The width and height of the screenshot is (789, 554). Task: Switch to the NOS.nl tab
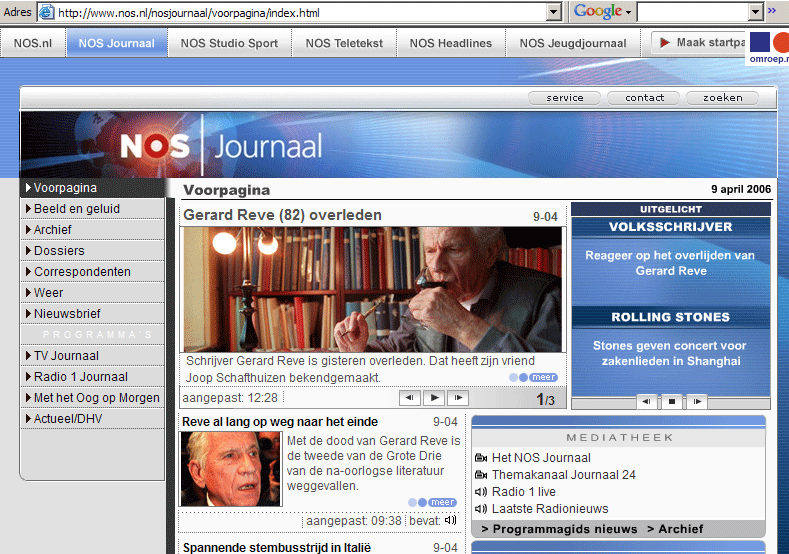33,43
